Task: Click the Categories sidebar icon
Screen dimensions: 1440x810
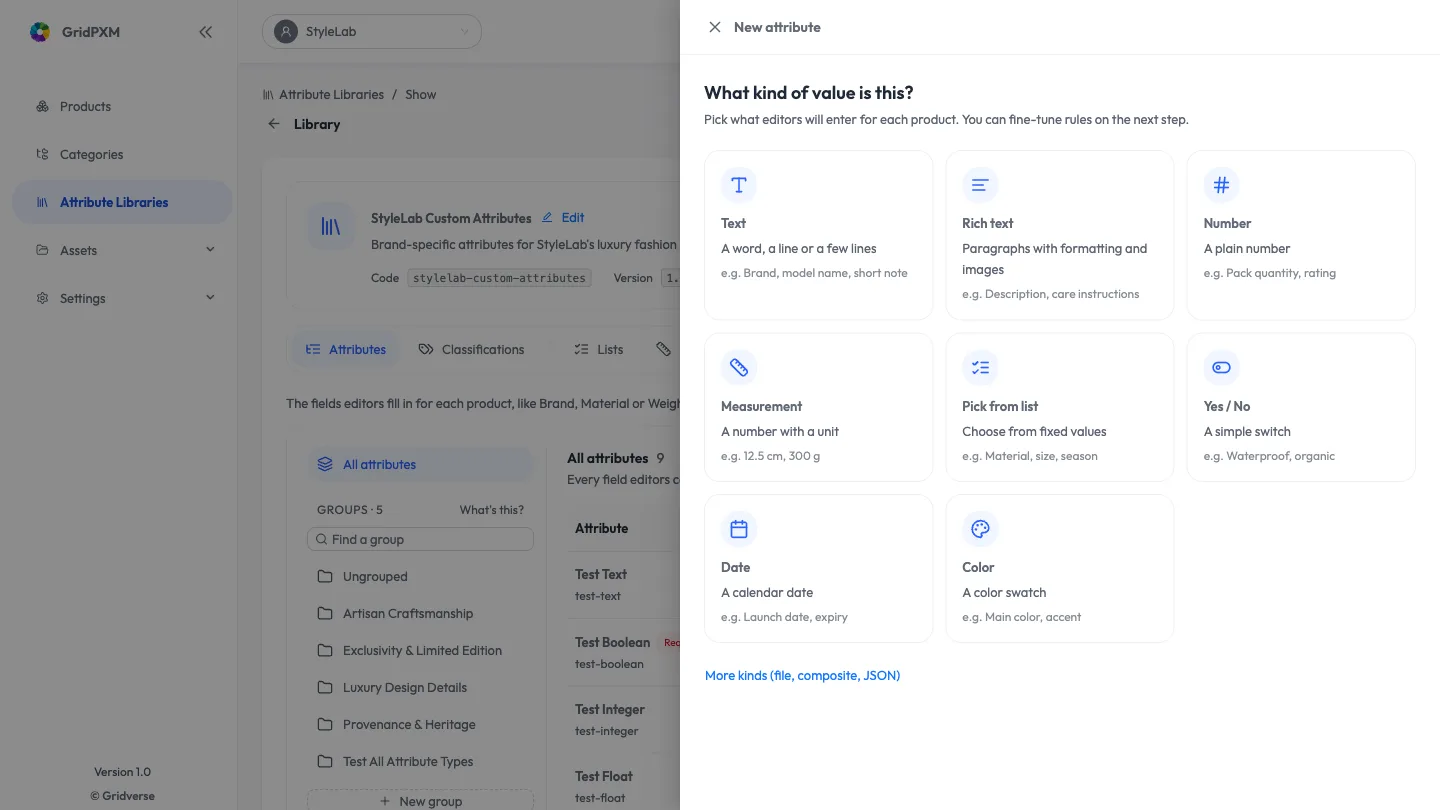Action: tap(42, 154)
